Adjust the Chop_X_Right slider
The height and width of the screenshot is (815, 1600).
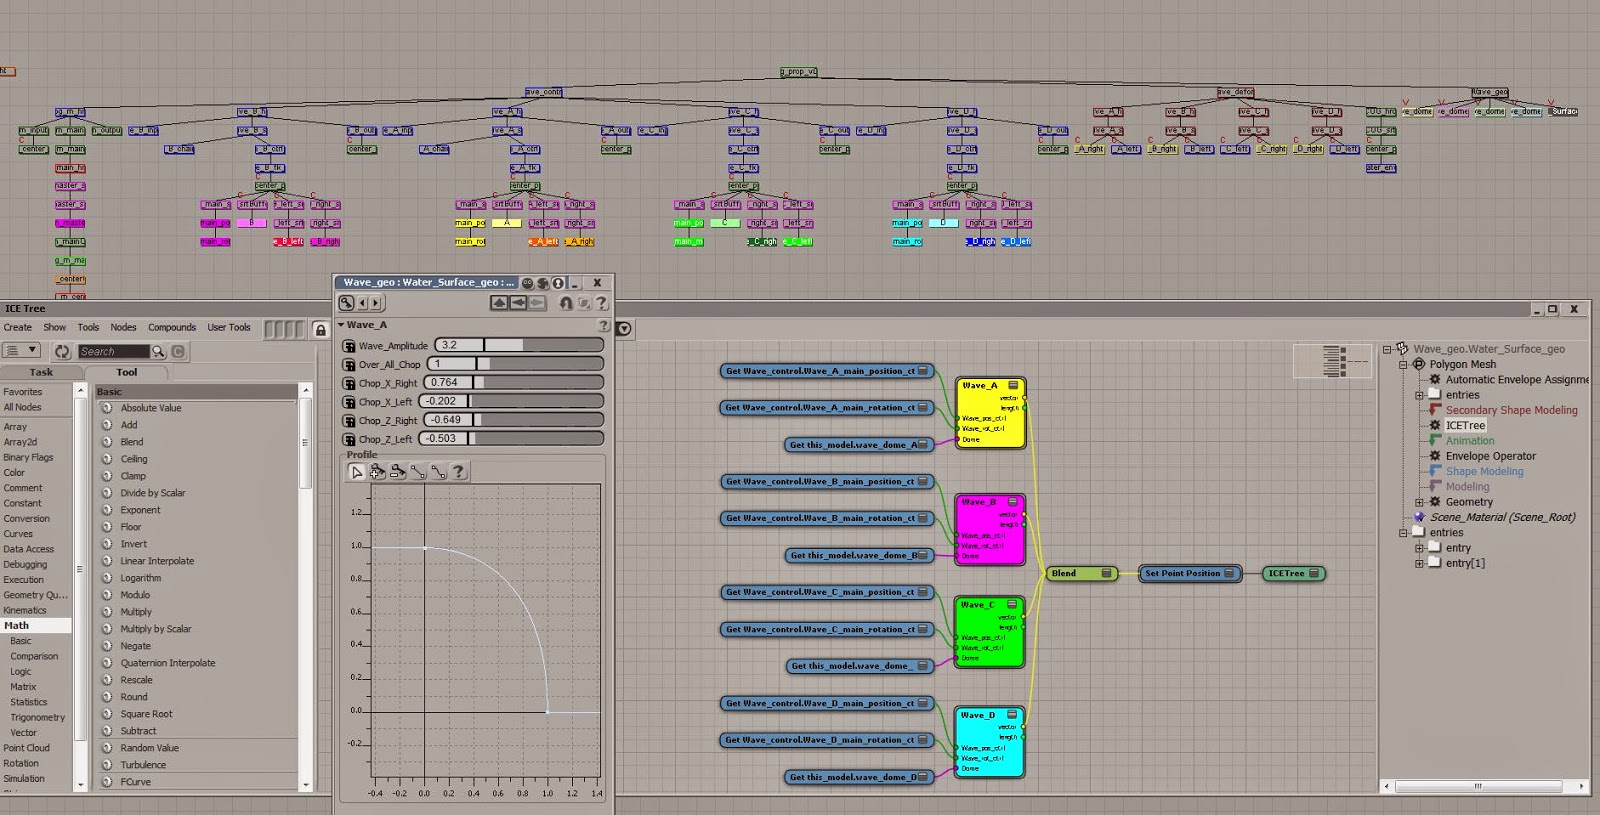[538, 382]
